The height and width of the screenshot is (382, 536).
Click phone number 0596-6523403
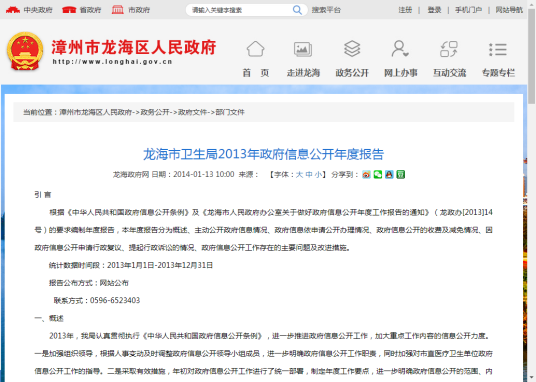pyautogui.click(x=115, y=300)
